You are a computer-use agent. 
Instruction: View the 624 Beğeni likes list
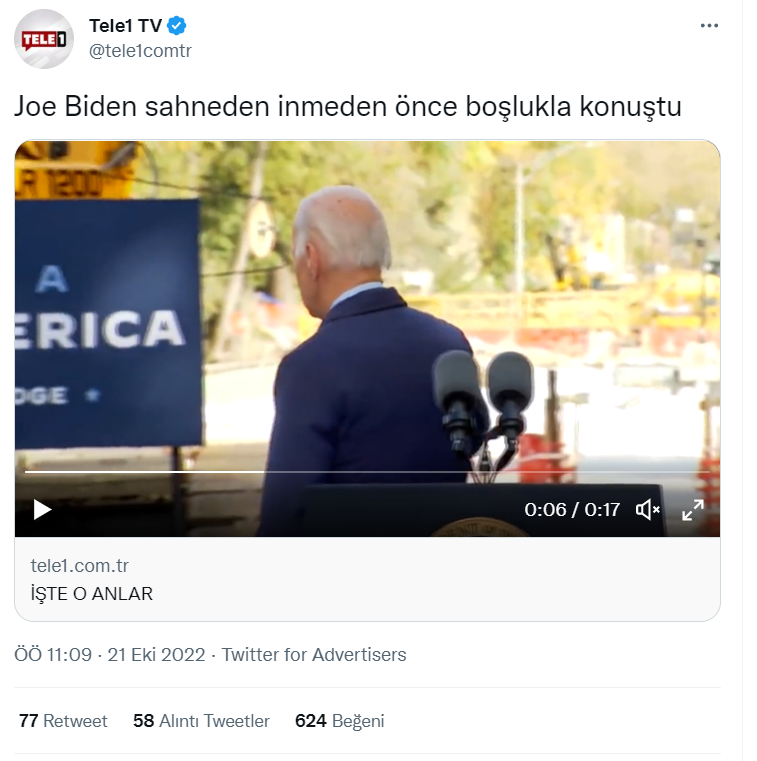(x=339, y=721)
